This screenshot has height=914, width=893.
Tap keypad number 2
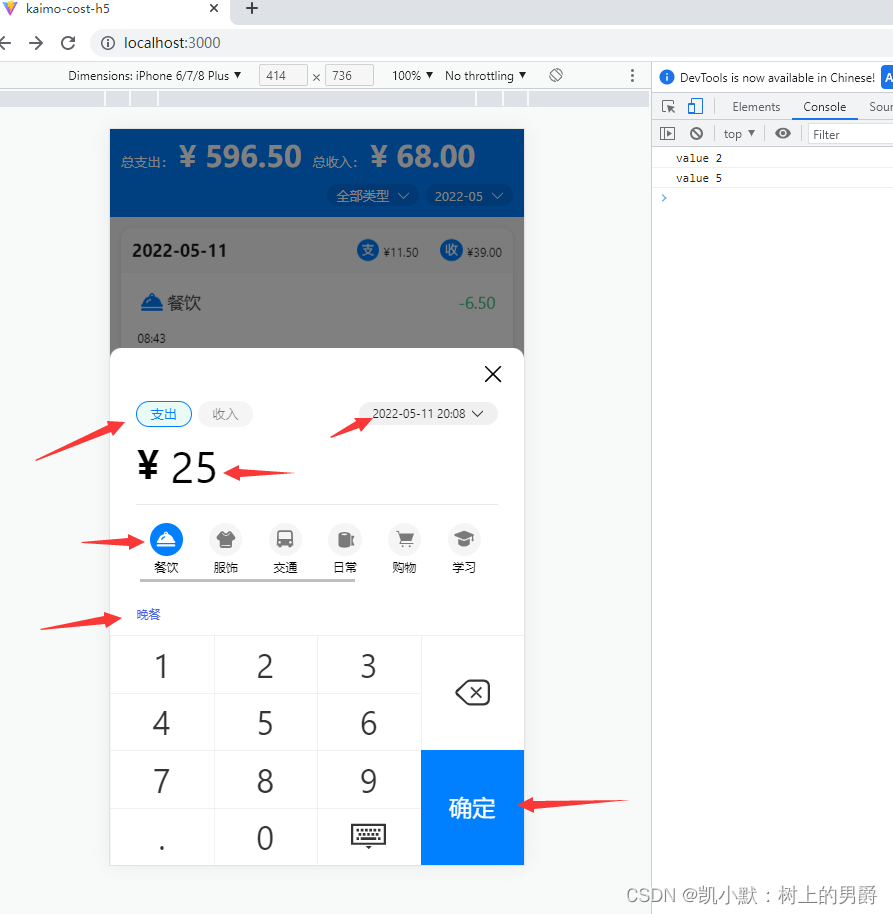click(265, 665)
